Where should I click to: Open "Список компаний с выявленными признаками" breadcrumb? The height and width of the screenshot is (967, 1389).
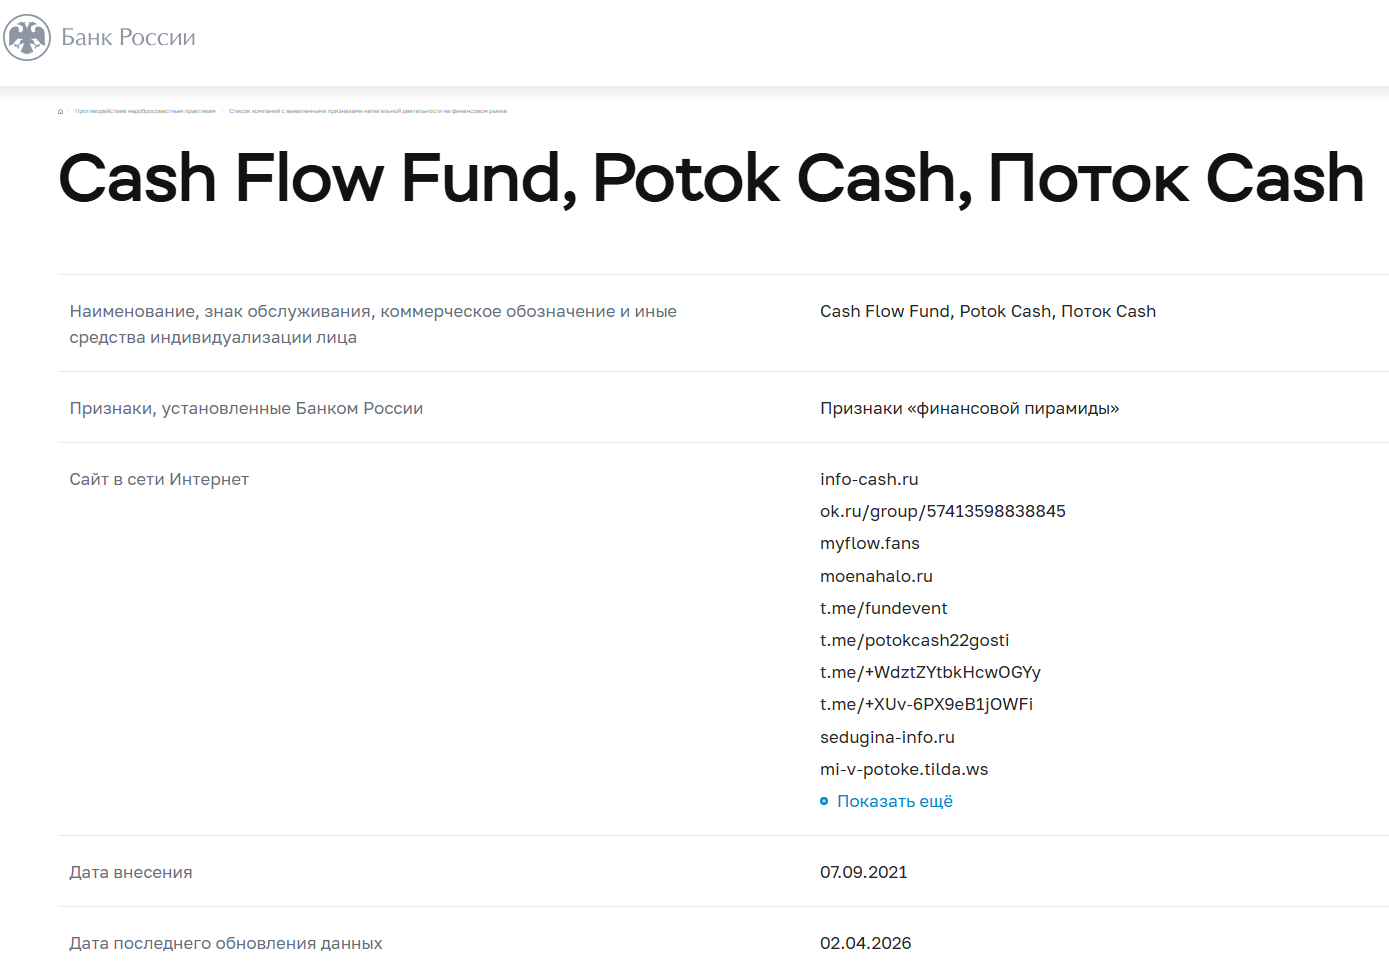368,111
